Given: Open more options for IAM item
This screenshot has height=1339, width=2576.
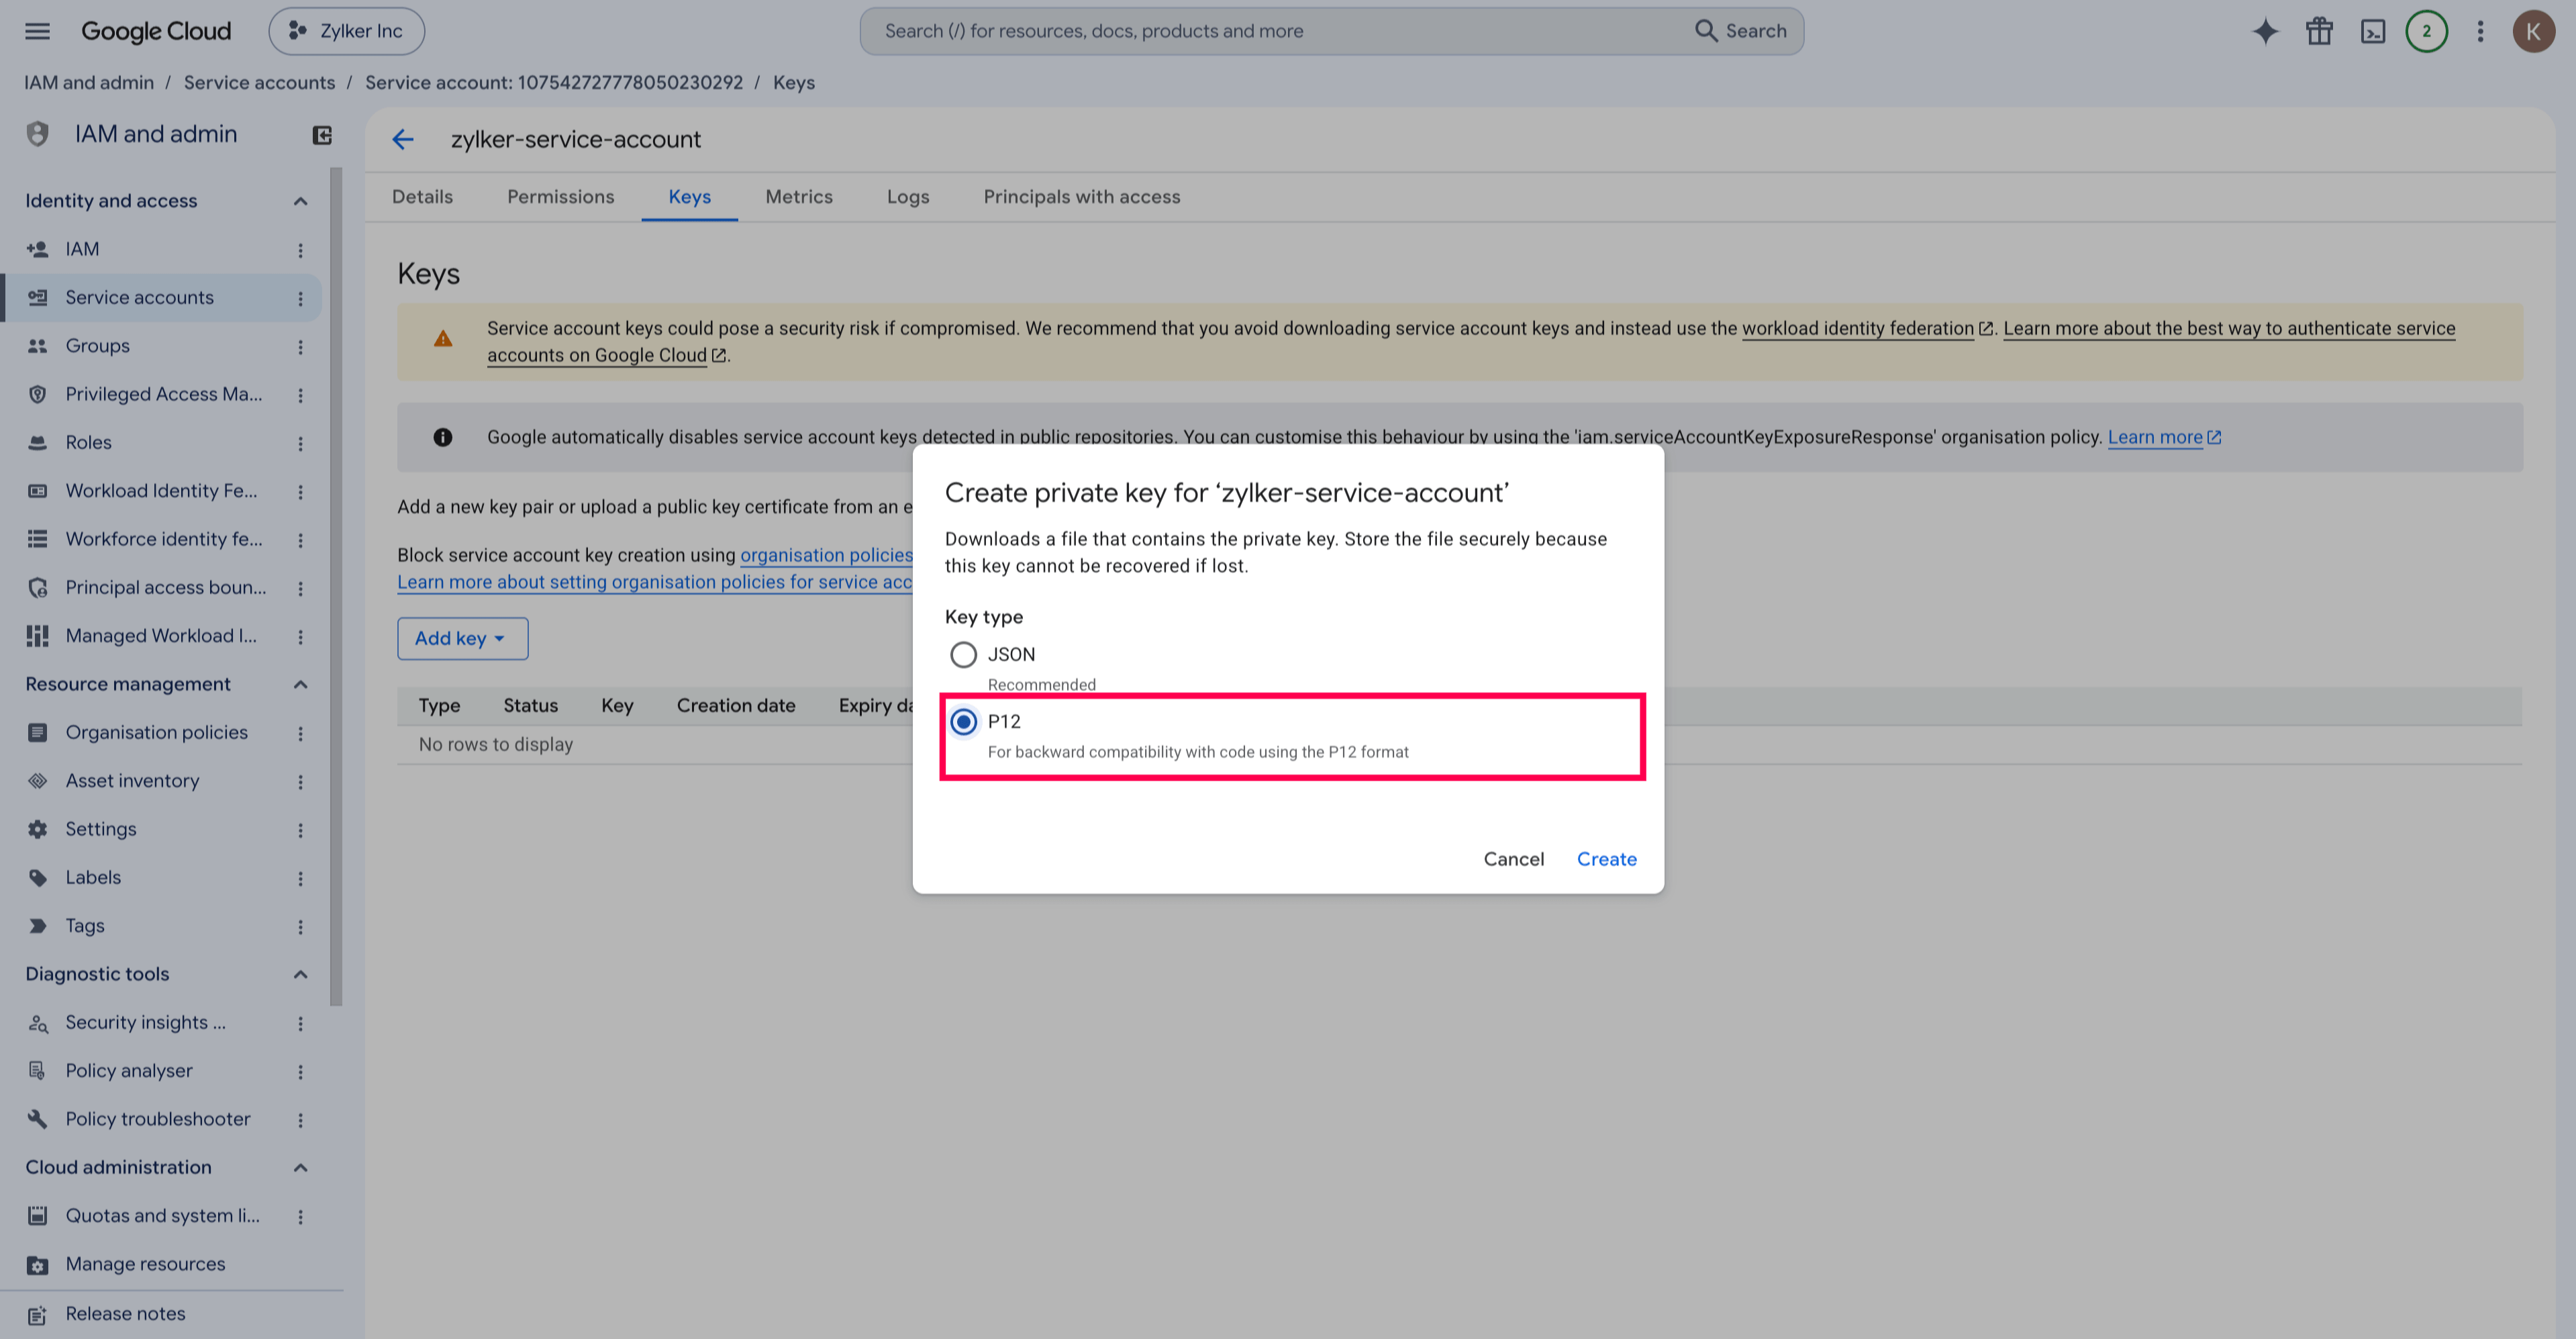Looking at the screenshot, I should (300, 250).
